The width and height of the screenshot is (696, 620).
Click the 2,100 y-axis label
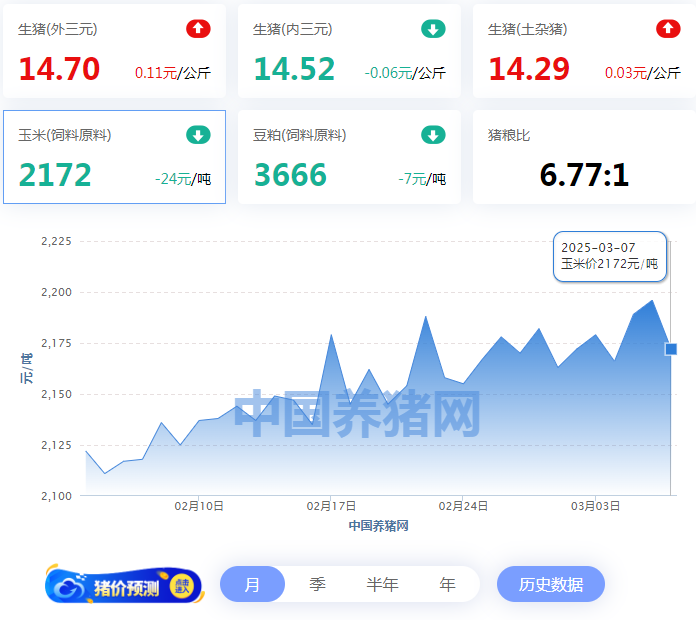click(x=56, y=496)
